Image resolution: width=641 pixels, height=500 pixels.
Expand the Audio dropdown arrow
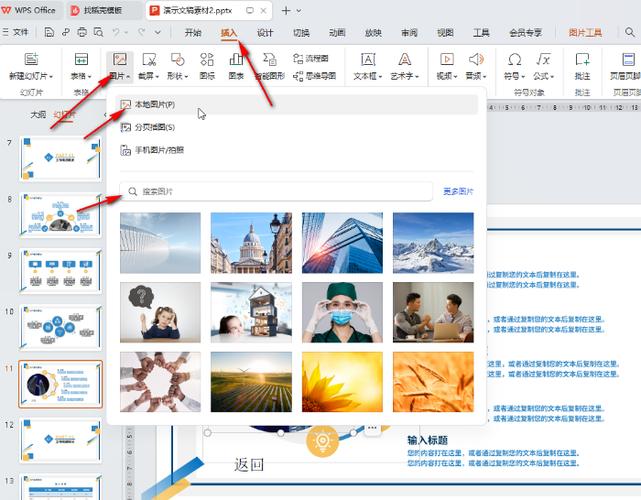click(484, 76)
